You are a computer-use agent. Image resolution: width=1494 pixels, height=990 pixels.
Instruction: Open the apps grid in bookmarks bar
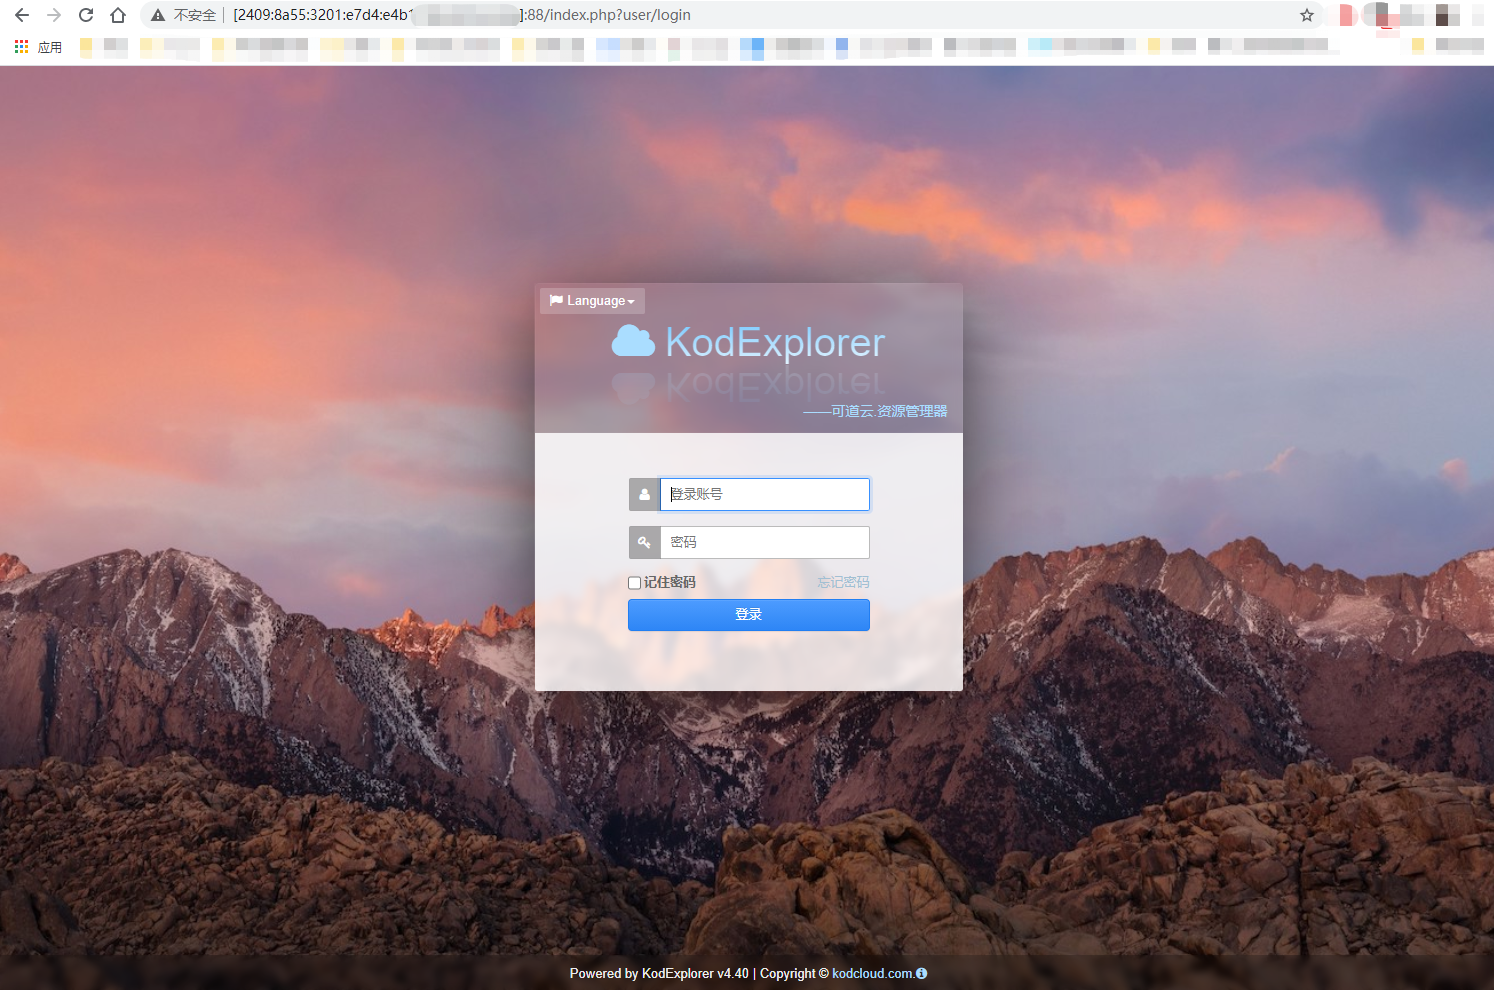pyautogui.click(x=21, y=47)
